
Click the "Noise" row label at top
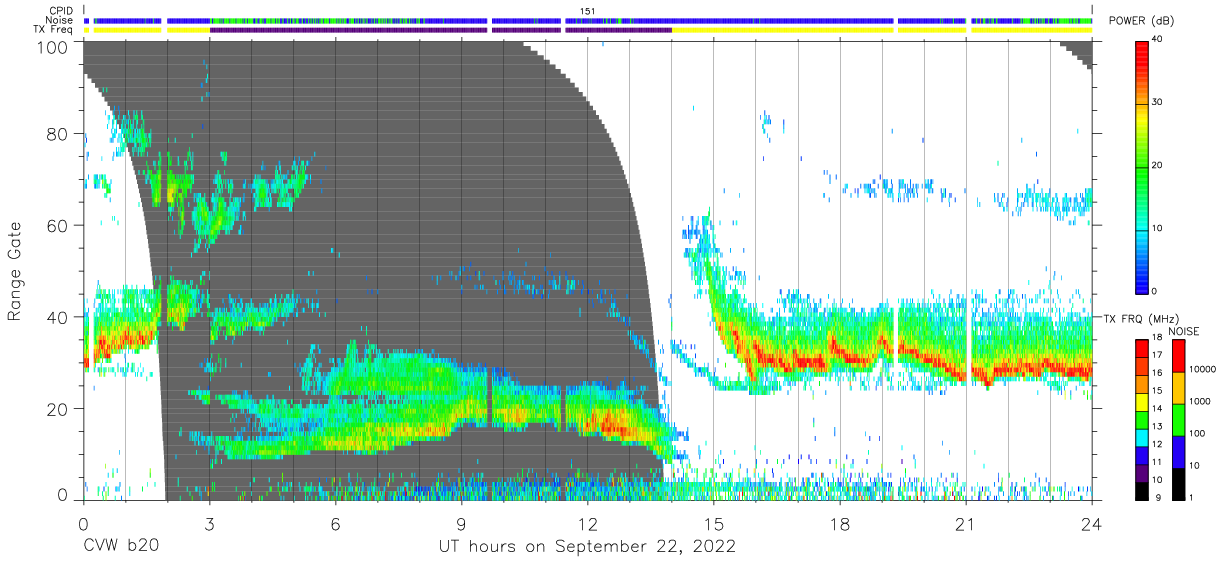tap(60, 20)
